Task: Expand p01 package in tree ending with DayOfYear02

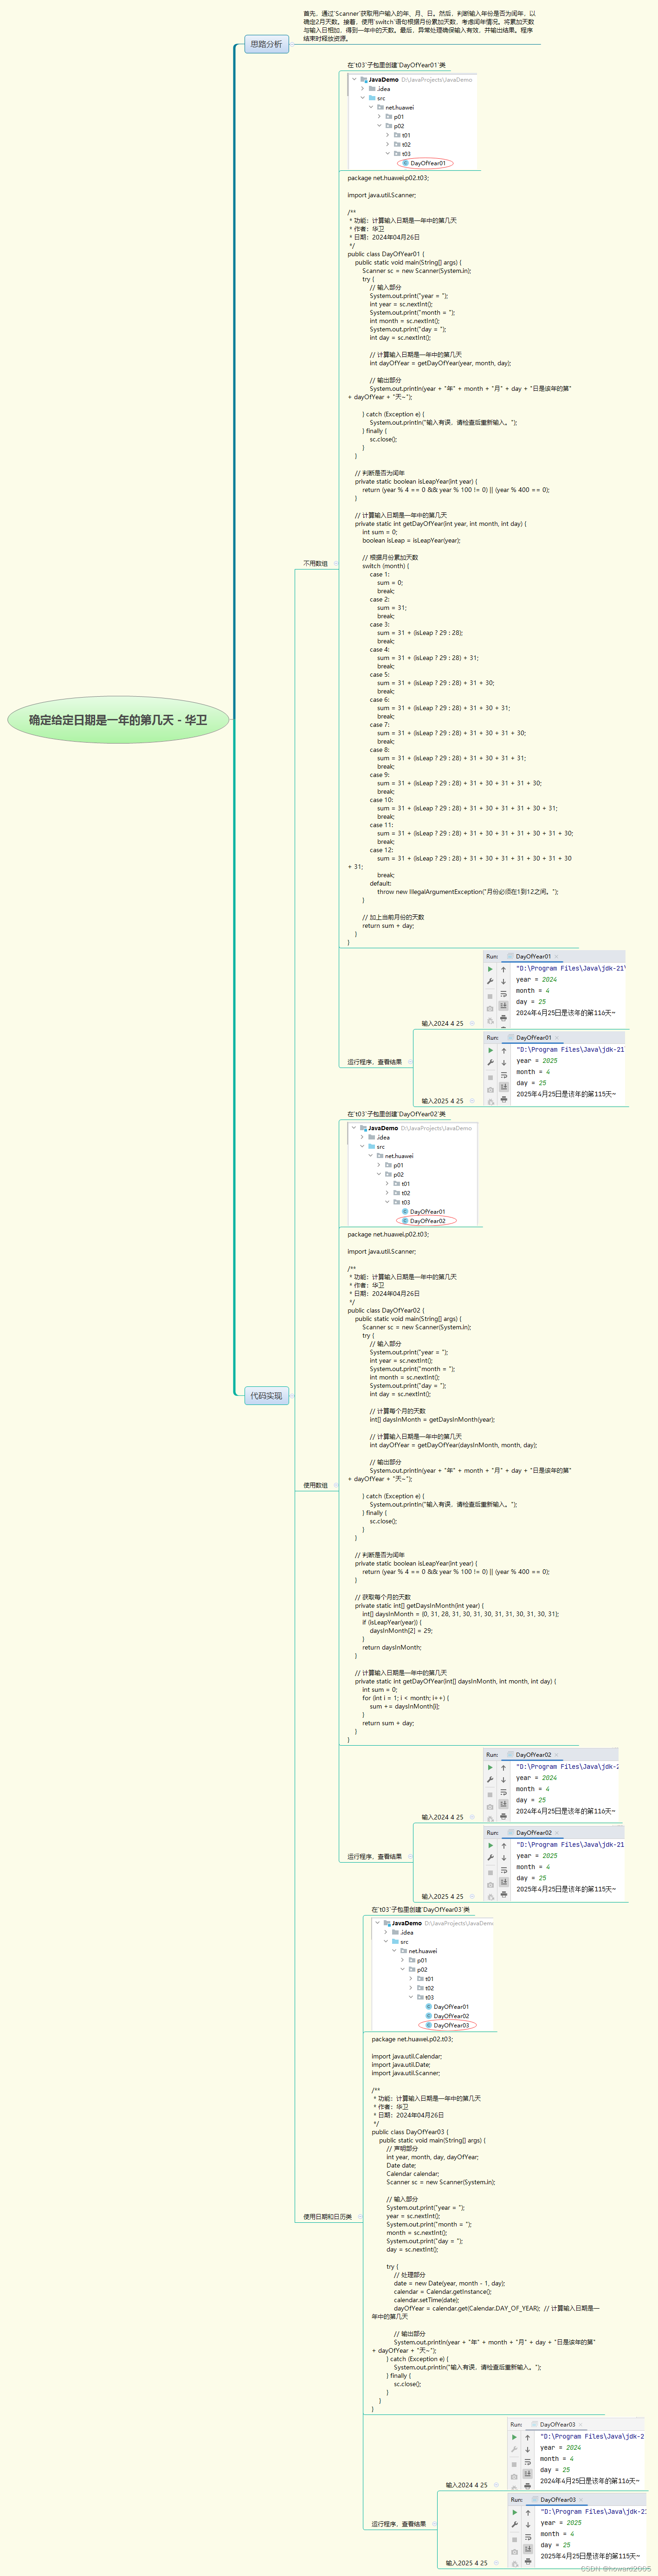Action: 378,1165
